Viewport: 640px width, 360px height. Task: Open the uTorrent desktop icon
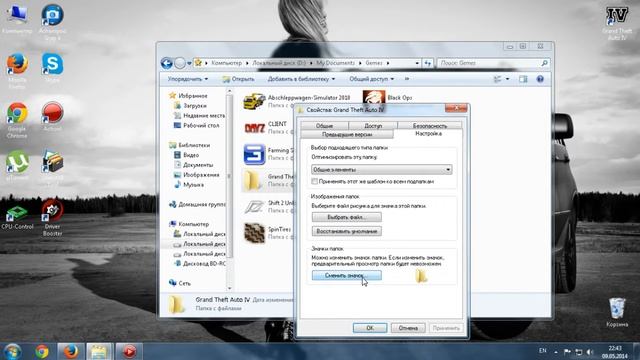[17, 165]
